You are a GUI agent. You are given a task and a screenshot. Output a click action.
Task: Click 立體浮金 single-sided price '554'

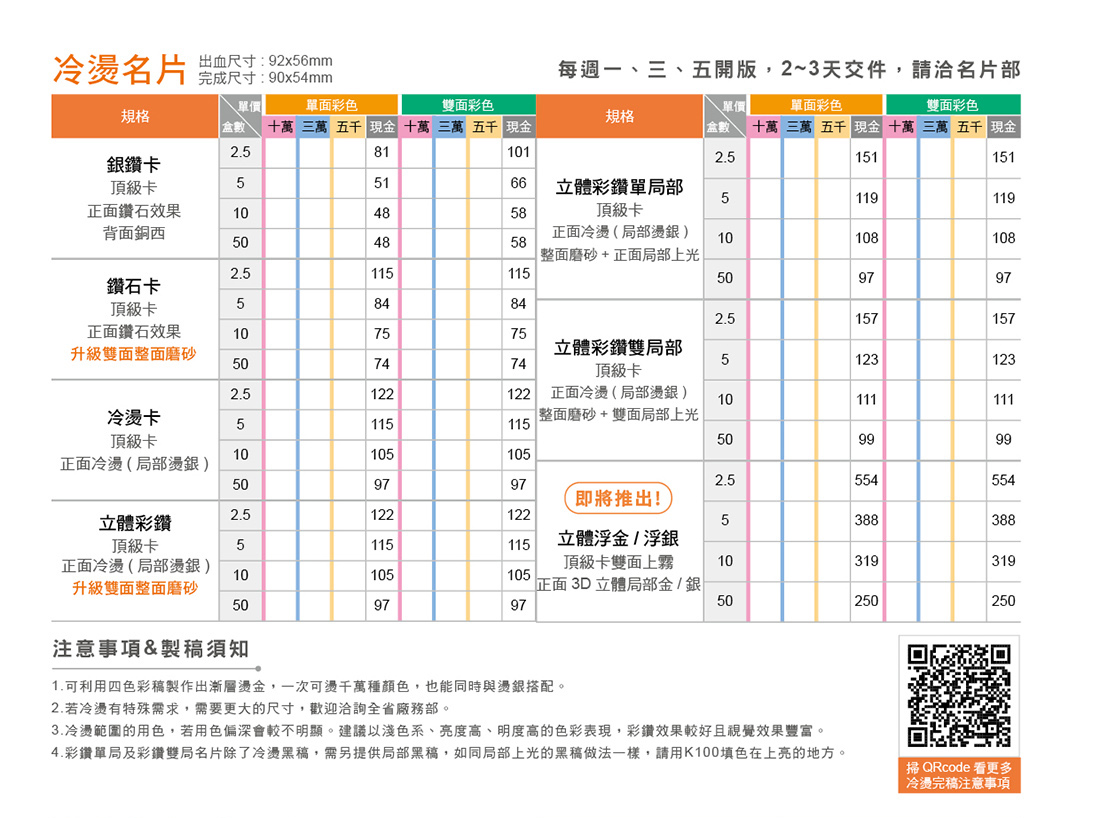tap(866, 481)
